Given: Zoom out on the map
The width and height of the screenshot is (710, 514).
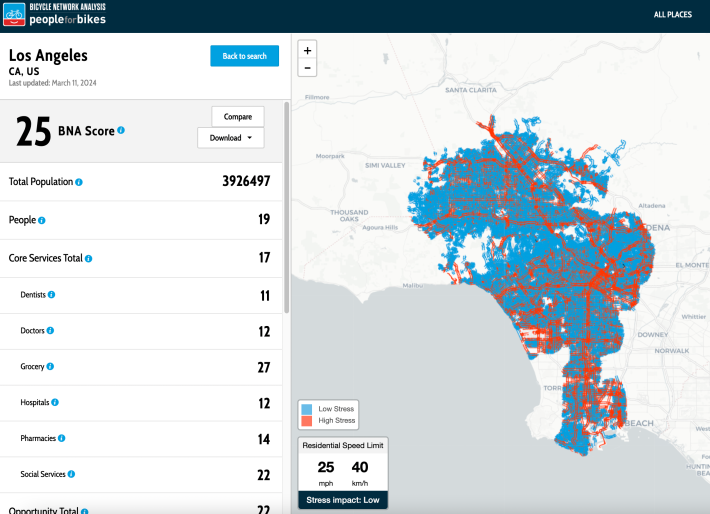Looking at the screenshot, I should 307,68.
